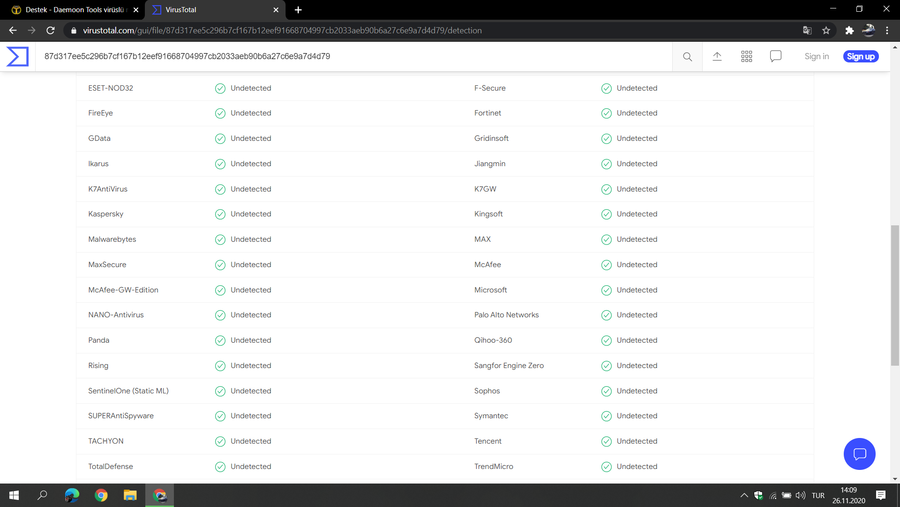Click the green check beside Panda
Viewport: 900px width, 507px height.
(220, 340)
